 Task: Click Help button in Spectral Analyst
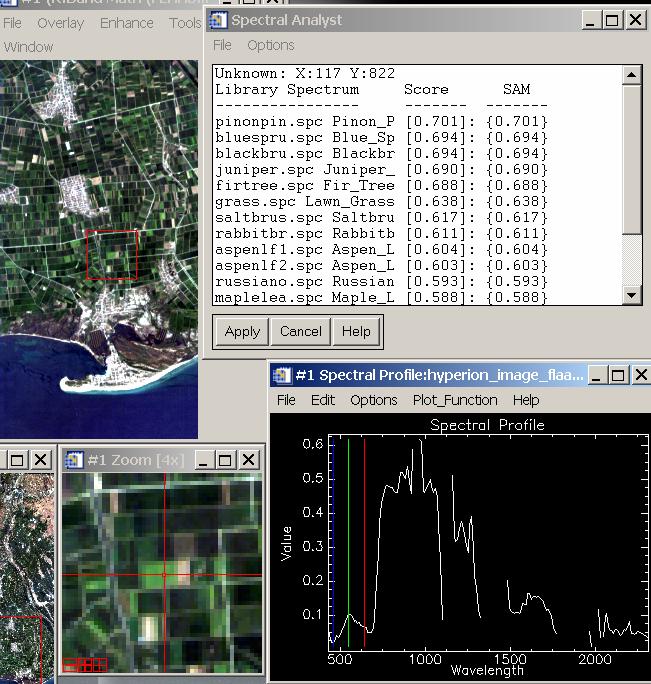[356, 332]
